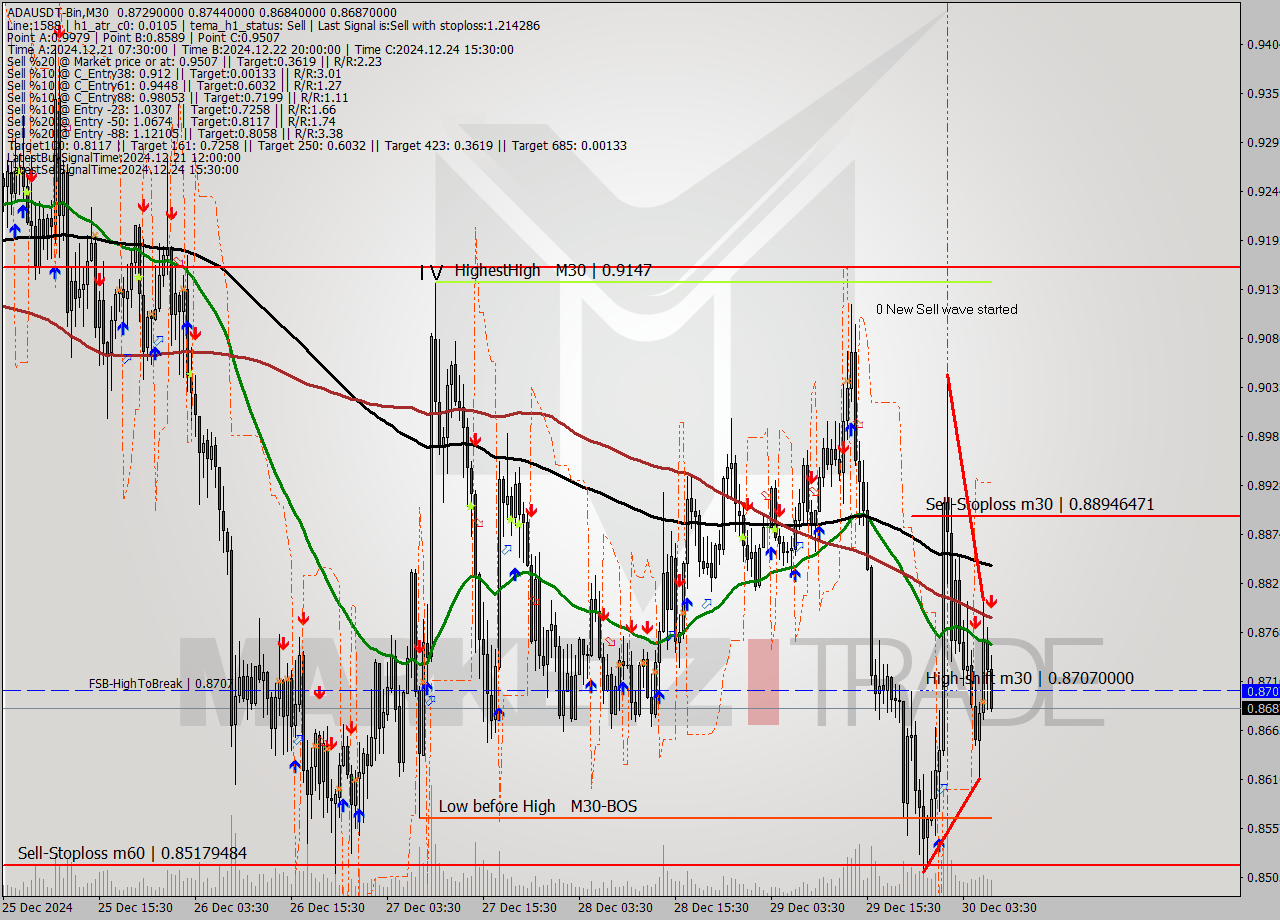1280x920 pixels.
Task: Click the LatestSellSignalTime:2024.12.24 15:30:00 line
Action: pos(122,169)
